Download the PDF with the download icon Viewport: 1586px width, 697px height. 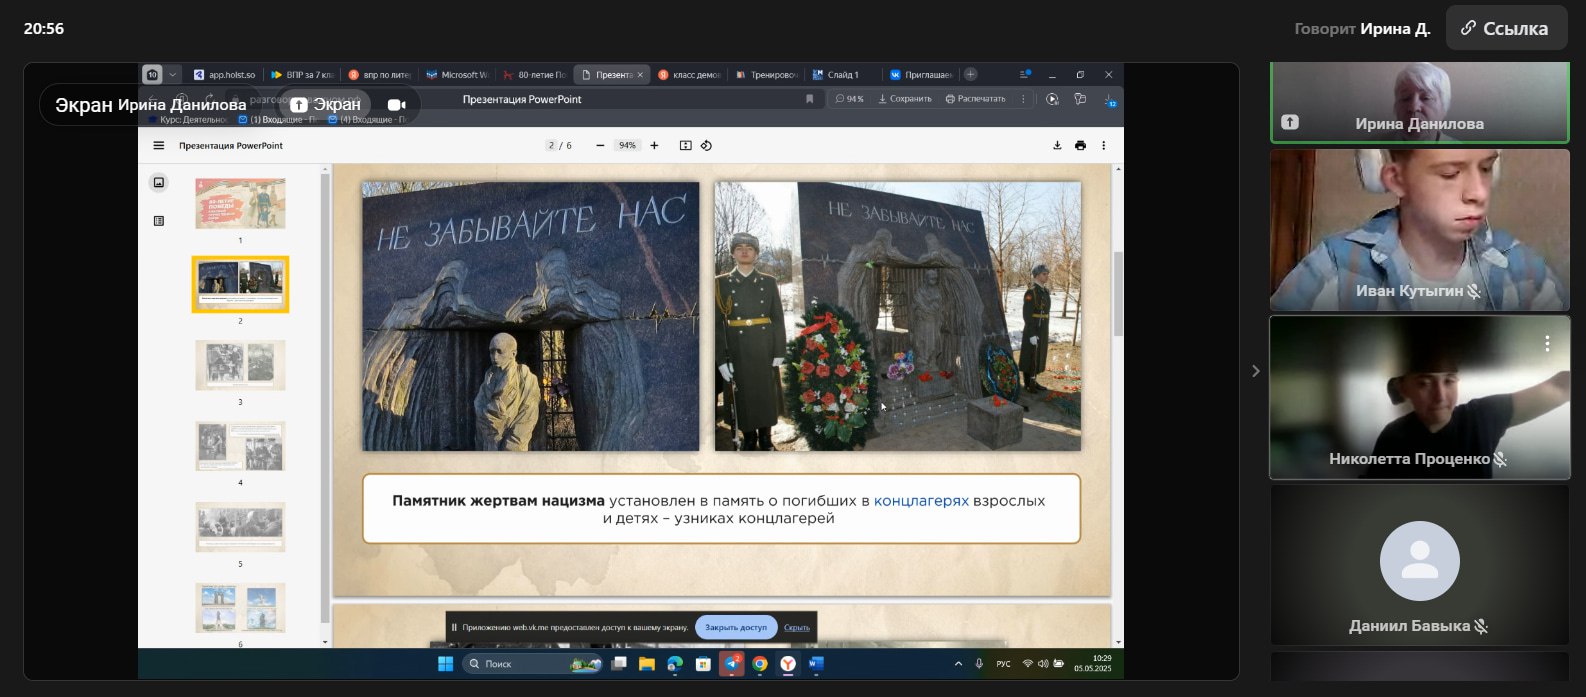click(1057, 146)
